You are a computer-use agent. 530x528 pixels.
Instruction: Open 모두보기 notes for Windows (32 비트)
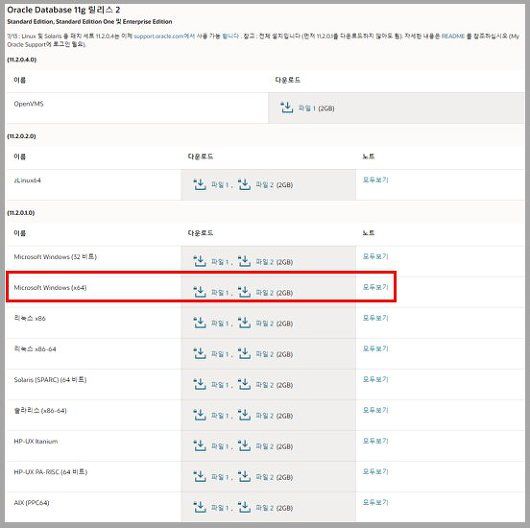(375, 256)
